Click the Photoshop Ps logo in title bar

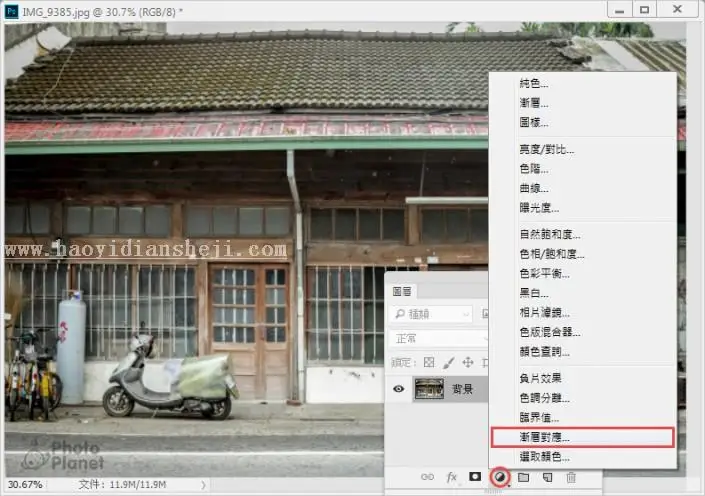point(11,11)
